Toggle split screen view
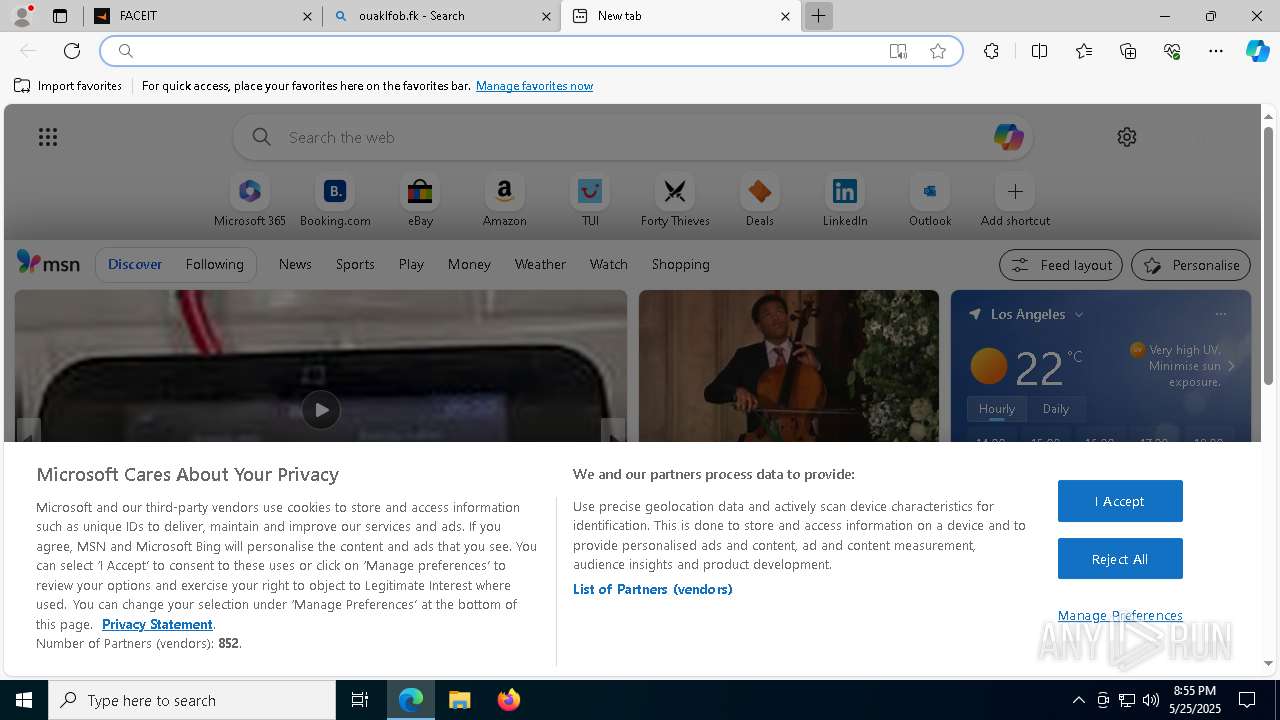This screenshot has width=1280, height=720. tap(1039, 51)
